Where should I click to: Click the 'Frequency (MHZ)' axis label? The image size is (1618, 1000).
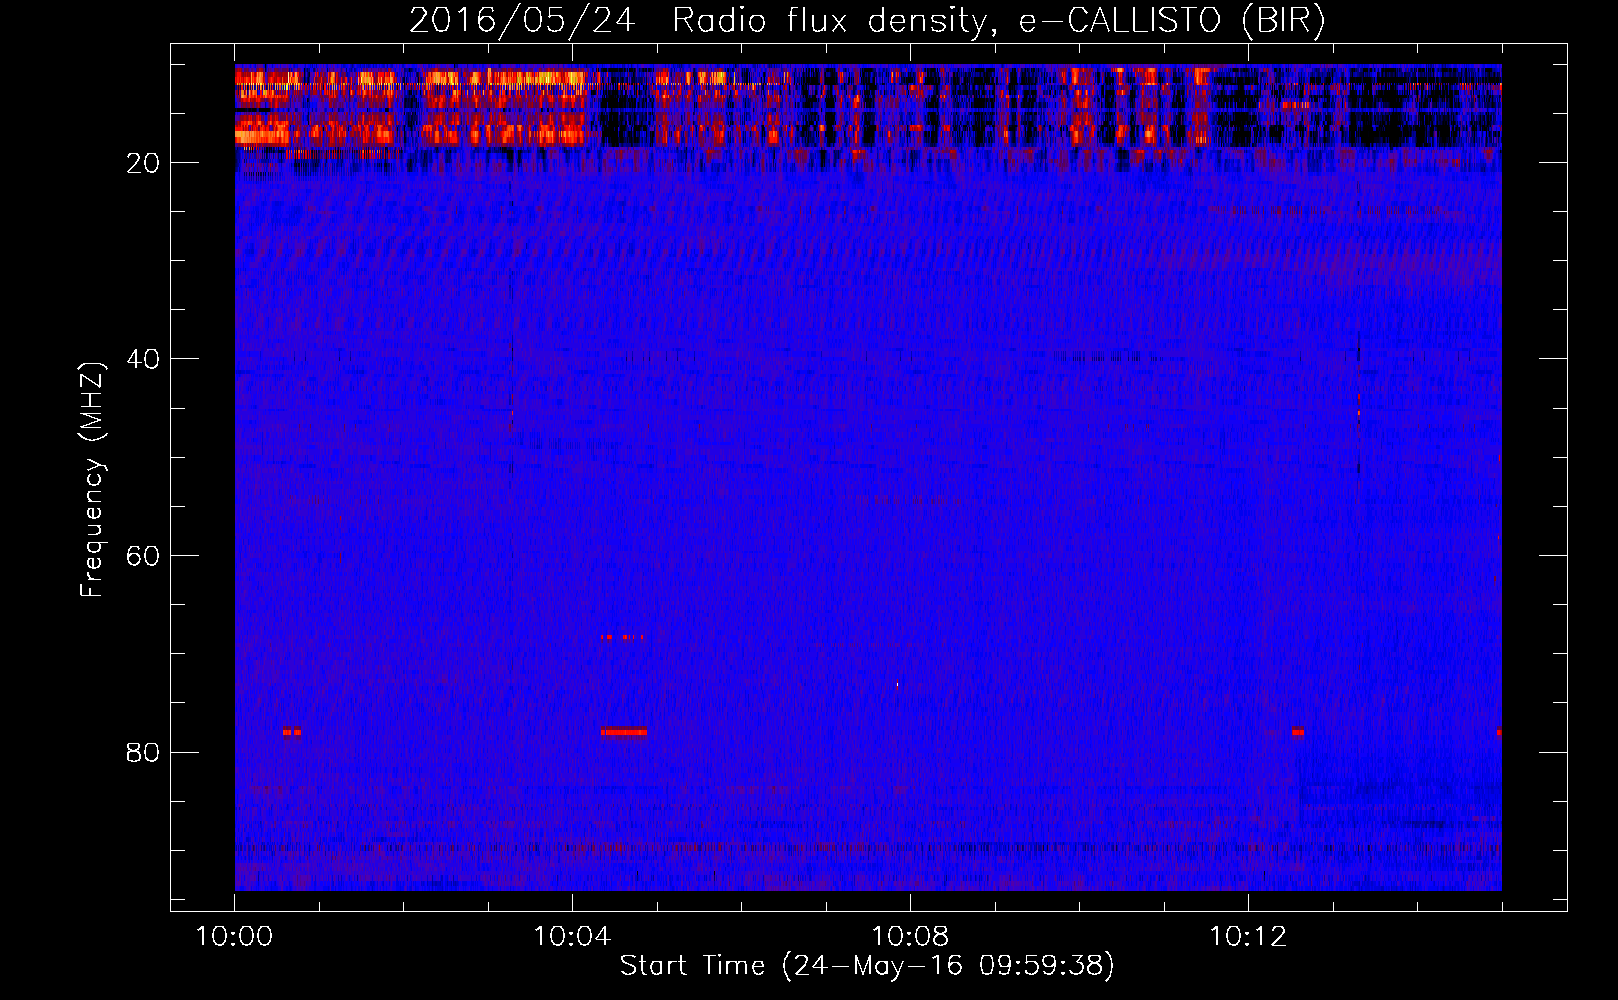coord(92,480)
